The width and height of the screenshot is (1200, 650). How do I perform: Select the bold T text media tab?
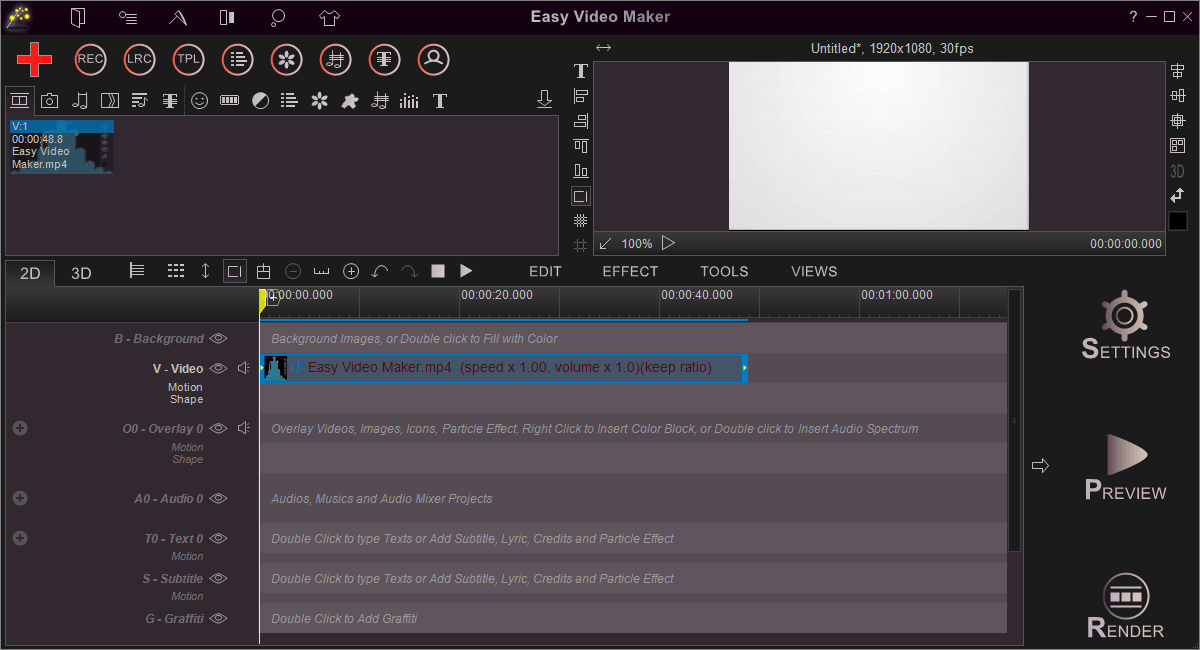439,101
